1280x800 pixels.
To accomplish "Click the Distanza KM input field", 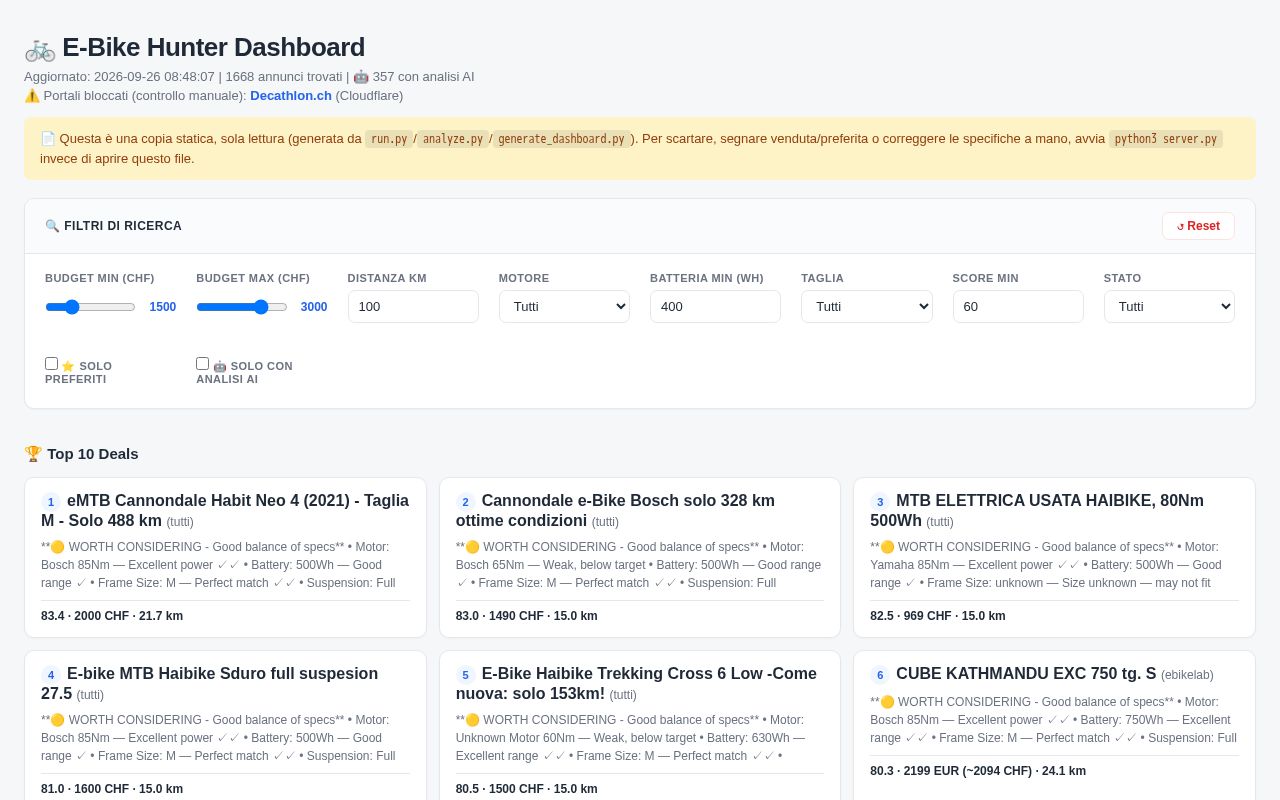I will pos(413,306).
